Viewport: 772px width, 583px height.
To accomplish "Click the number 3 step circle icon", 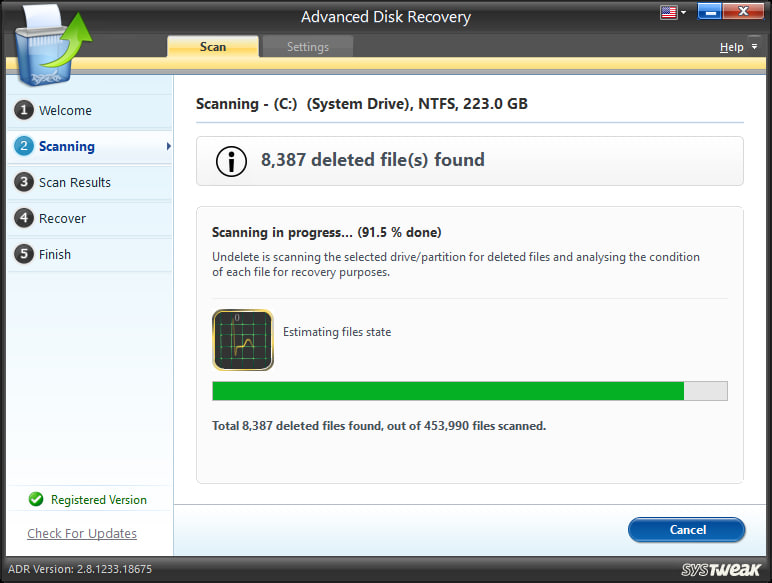I will pos(24,182).
